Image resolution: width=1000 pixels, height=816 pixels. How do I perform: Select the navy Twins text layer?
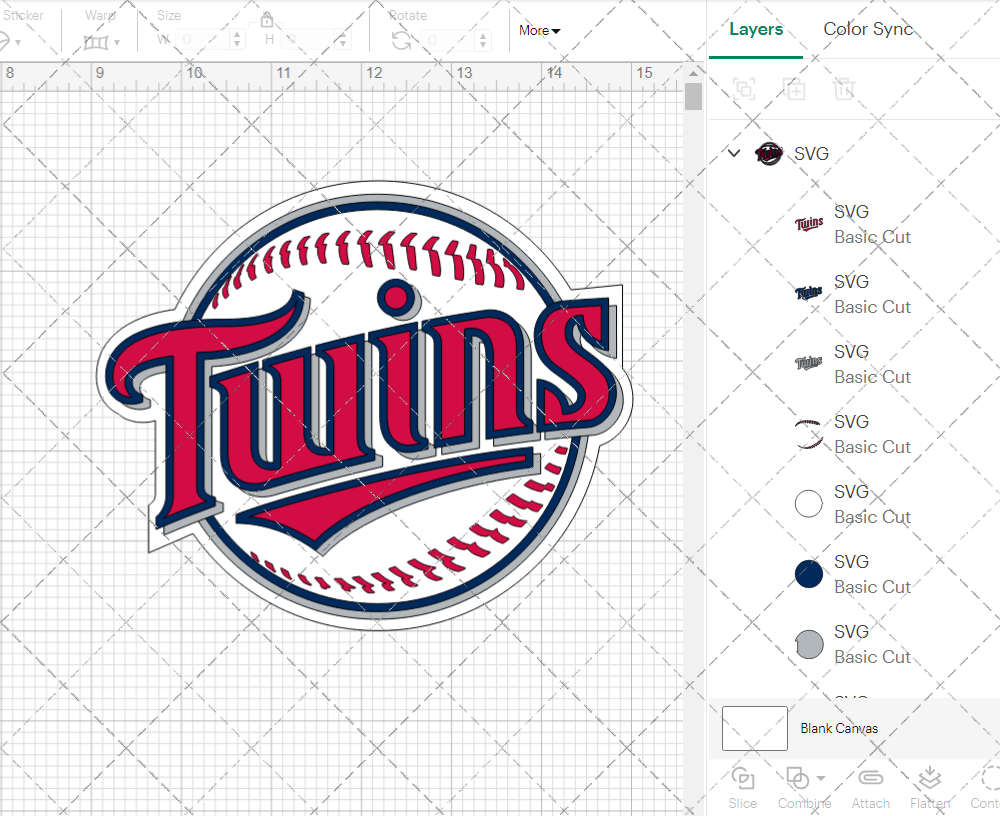(x=853, y=294)
